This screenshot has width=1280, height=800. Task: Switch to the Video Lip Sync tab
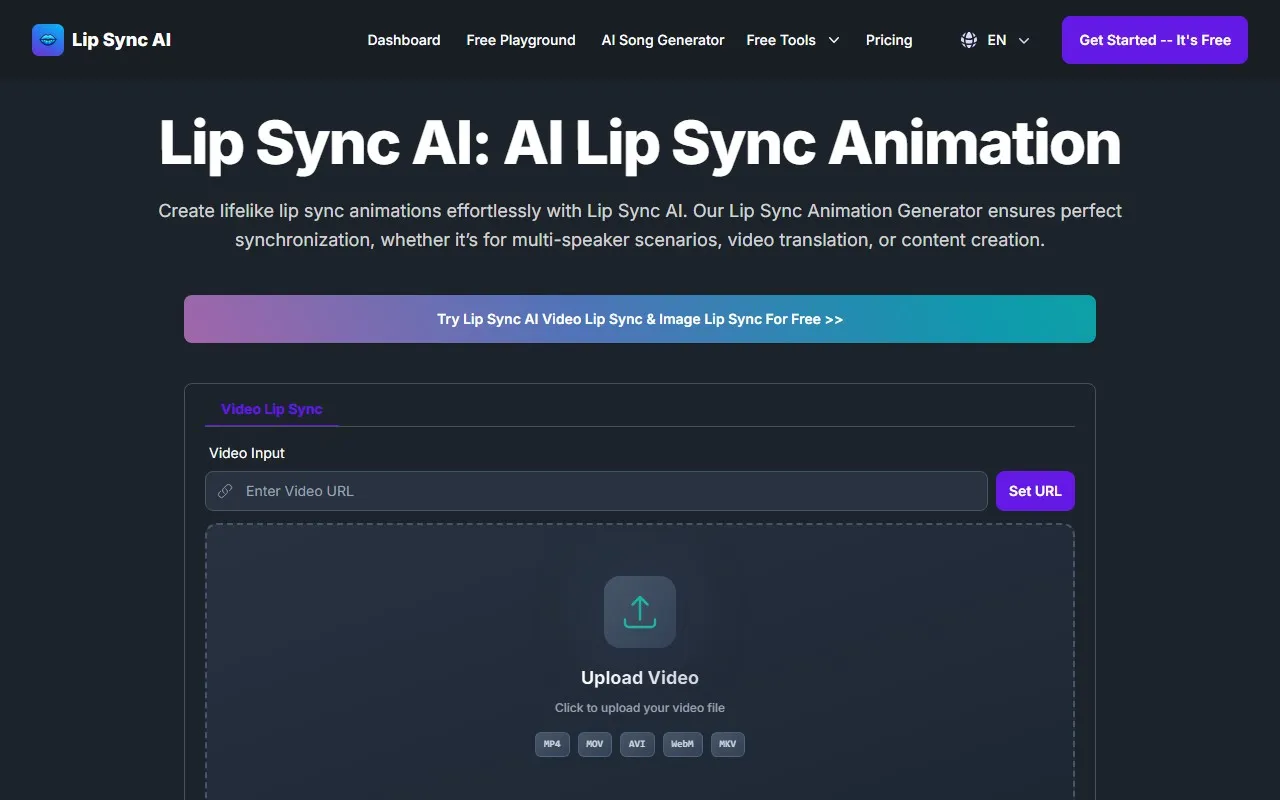(x=271, y=409)
